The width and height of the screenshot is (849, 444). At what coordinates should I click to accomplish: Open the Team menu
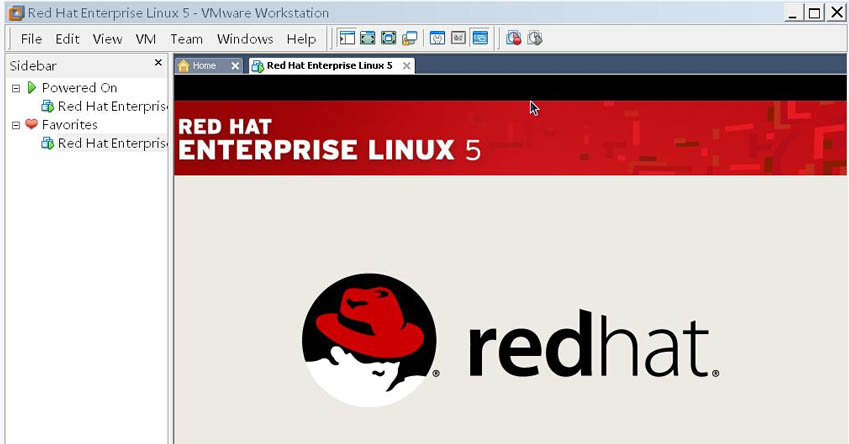186,39
